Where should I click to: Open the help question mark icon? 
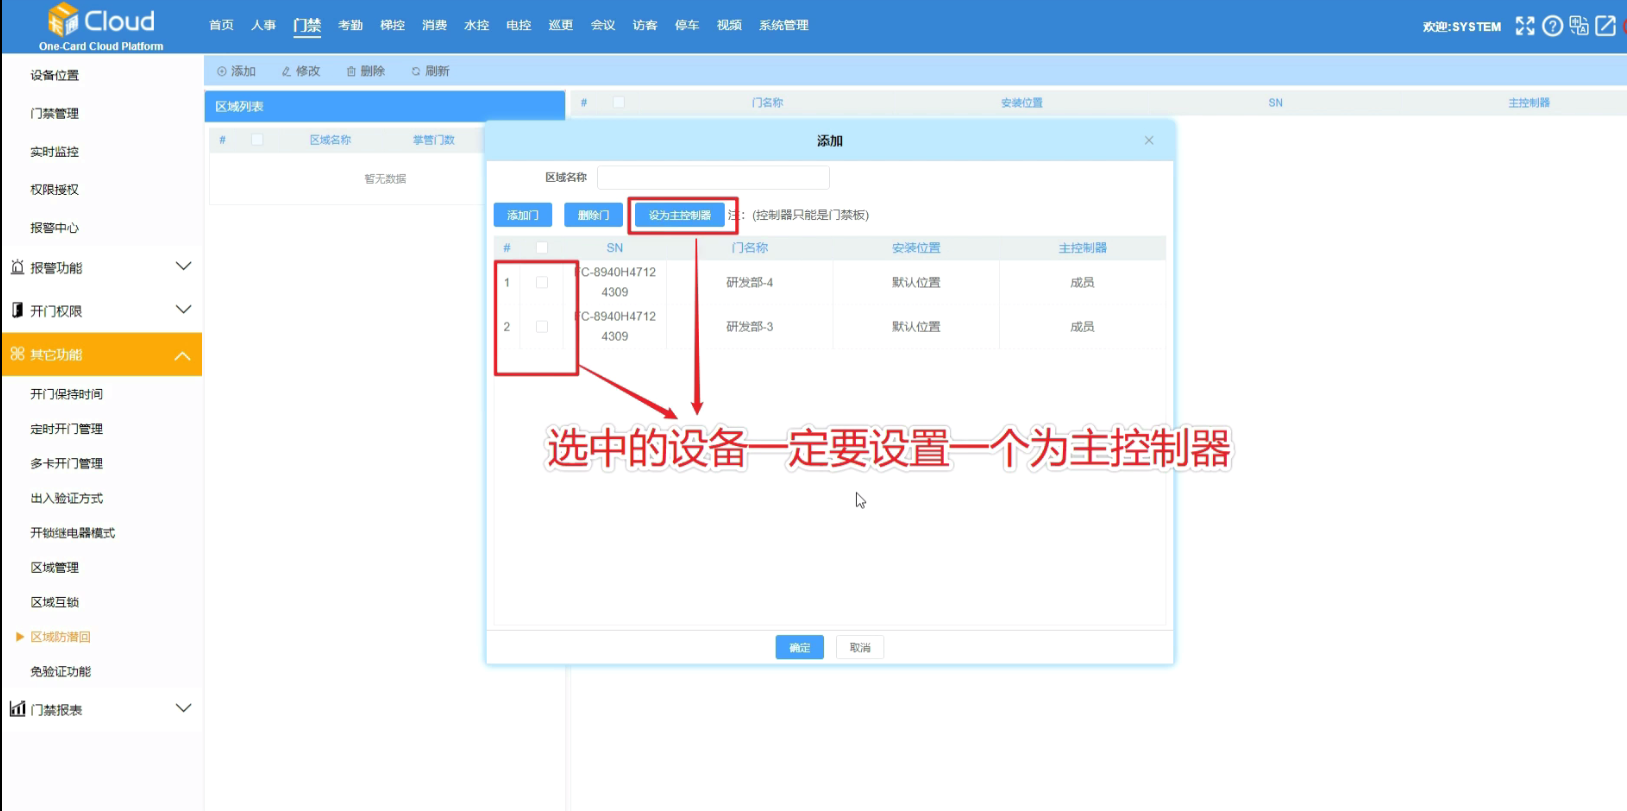1552,26
